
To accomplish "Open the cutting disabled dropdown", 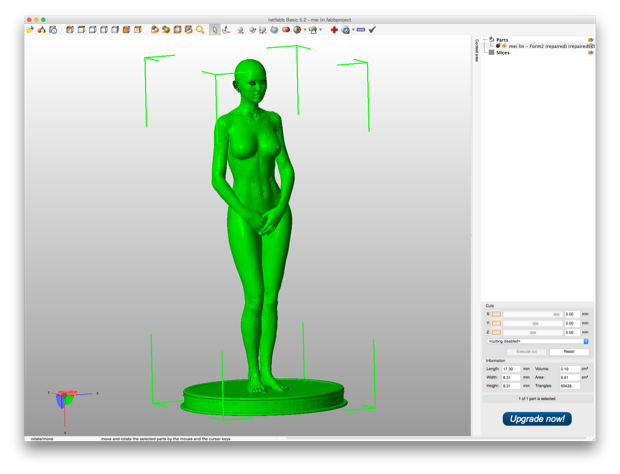I will (538, 341).
